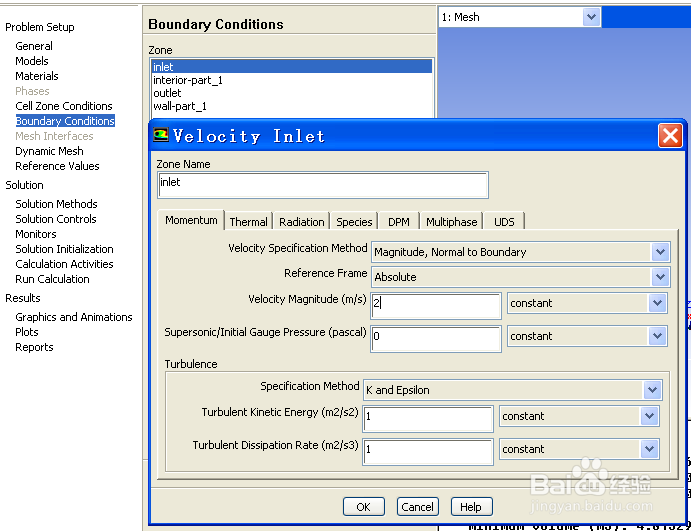This screenshot has width=691, height=531.
Task: Select outlet in the Zone list
Action: click(291, 93)
